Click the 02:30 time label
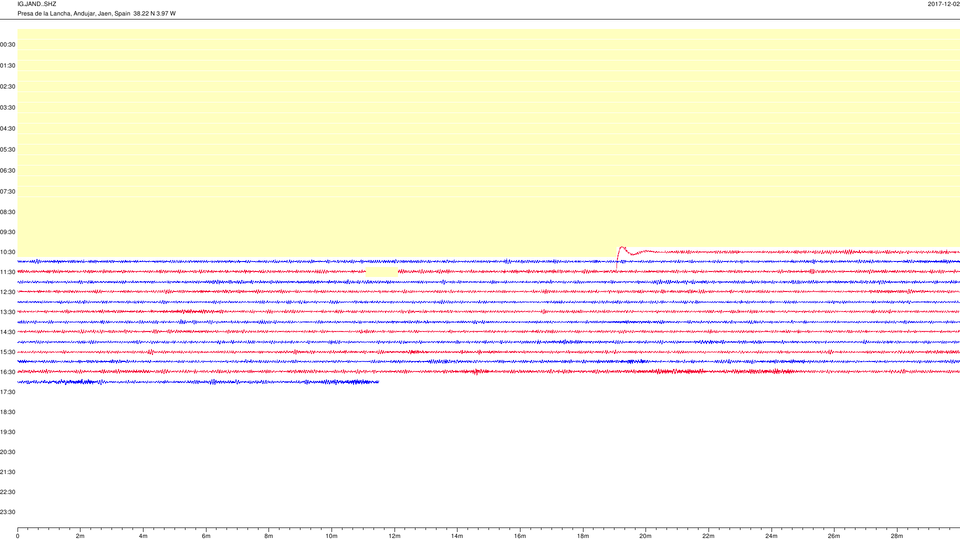Screen dimensions: 960x540 click(x=8, y=86)
